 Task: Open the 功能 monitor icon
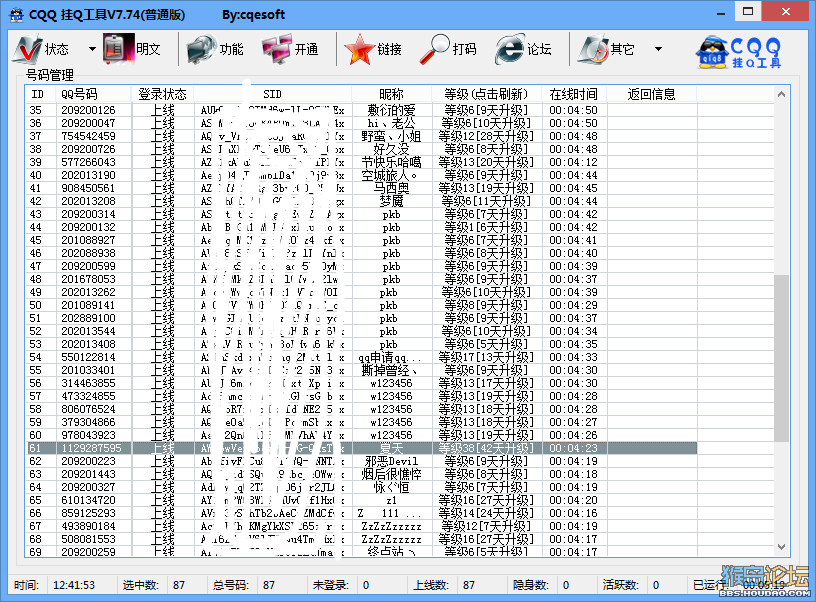click(201, 49)
